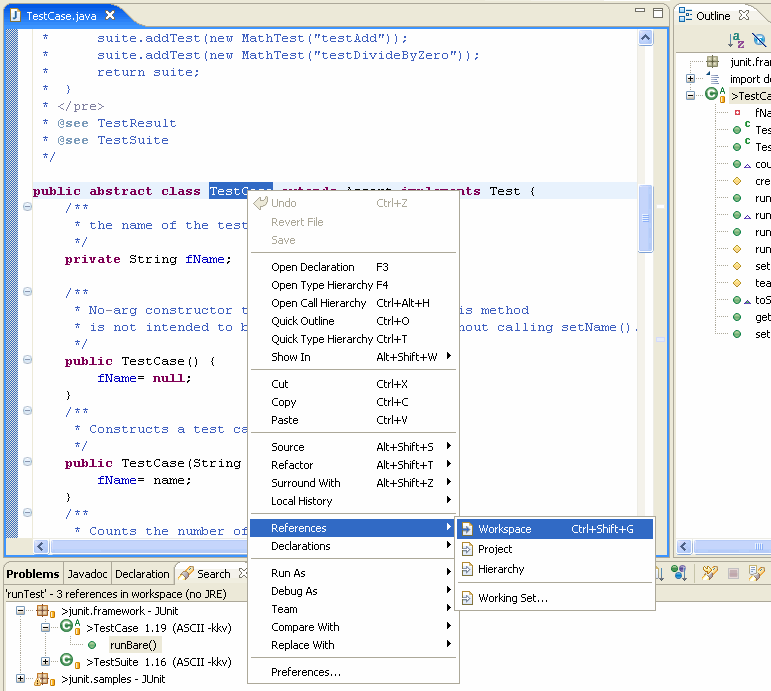The width and height of the screenshot is (771, 691).
Task: Collapse the TestCase(String) constructor fold
Action: click(28, 462)
